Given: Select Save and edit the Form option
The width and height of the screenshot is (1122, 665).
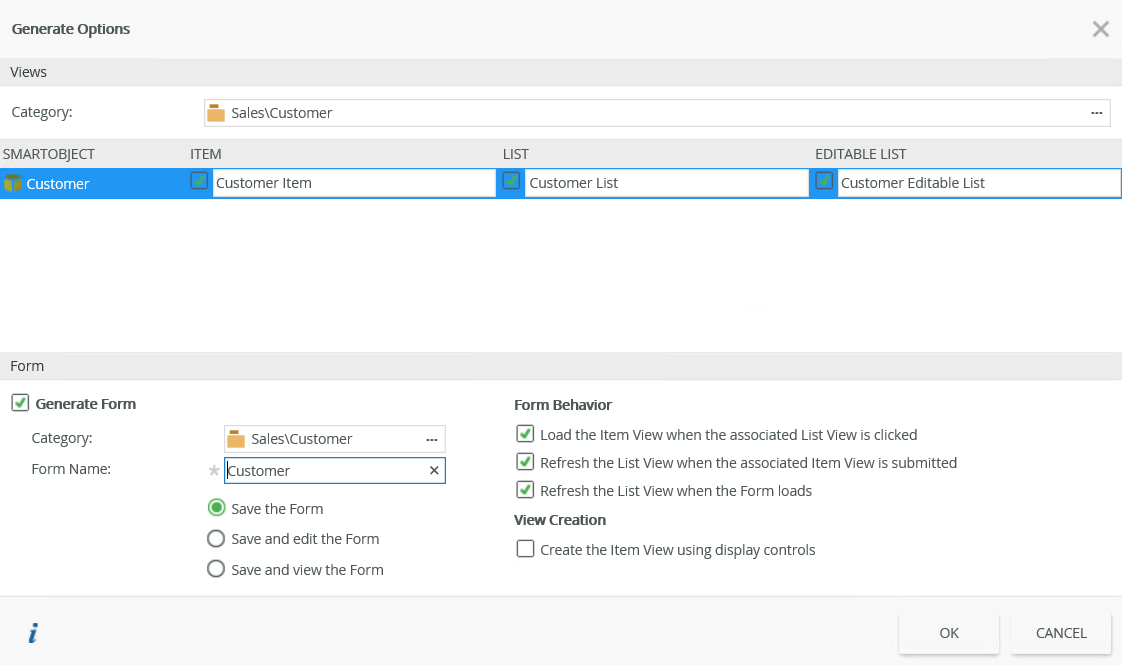Looking at the screenshot, I should coord(216,539).
